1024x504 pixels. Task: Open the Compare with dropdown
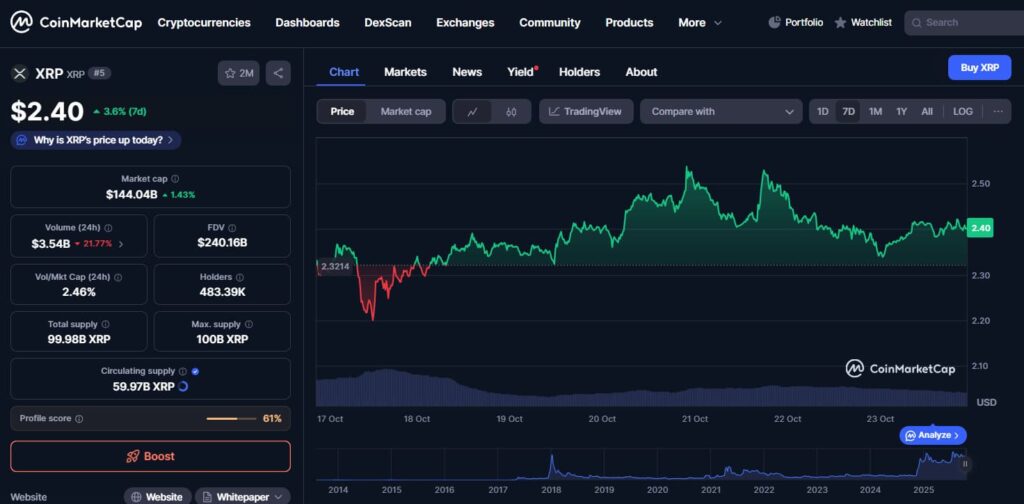pyautogui.click(x=721, y=112)
